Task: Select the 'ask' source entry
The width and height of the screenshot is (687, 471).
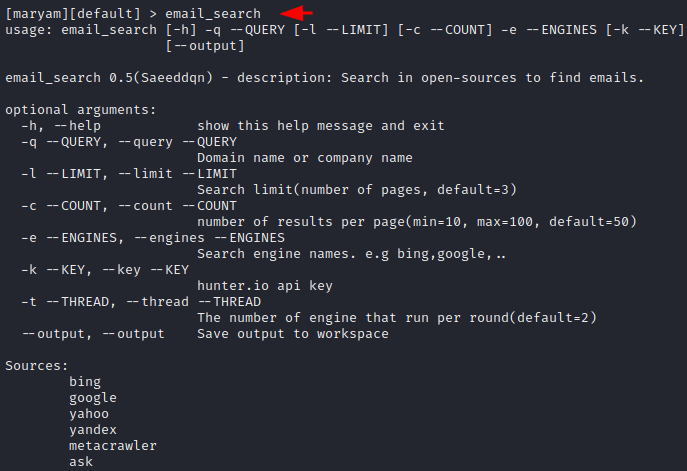Action: pyautogui.click(x=81, y=462)
